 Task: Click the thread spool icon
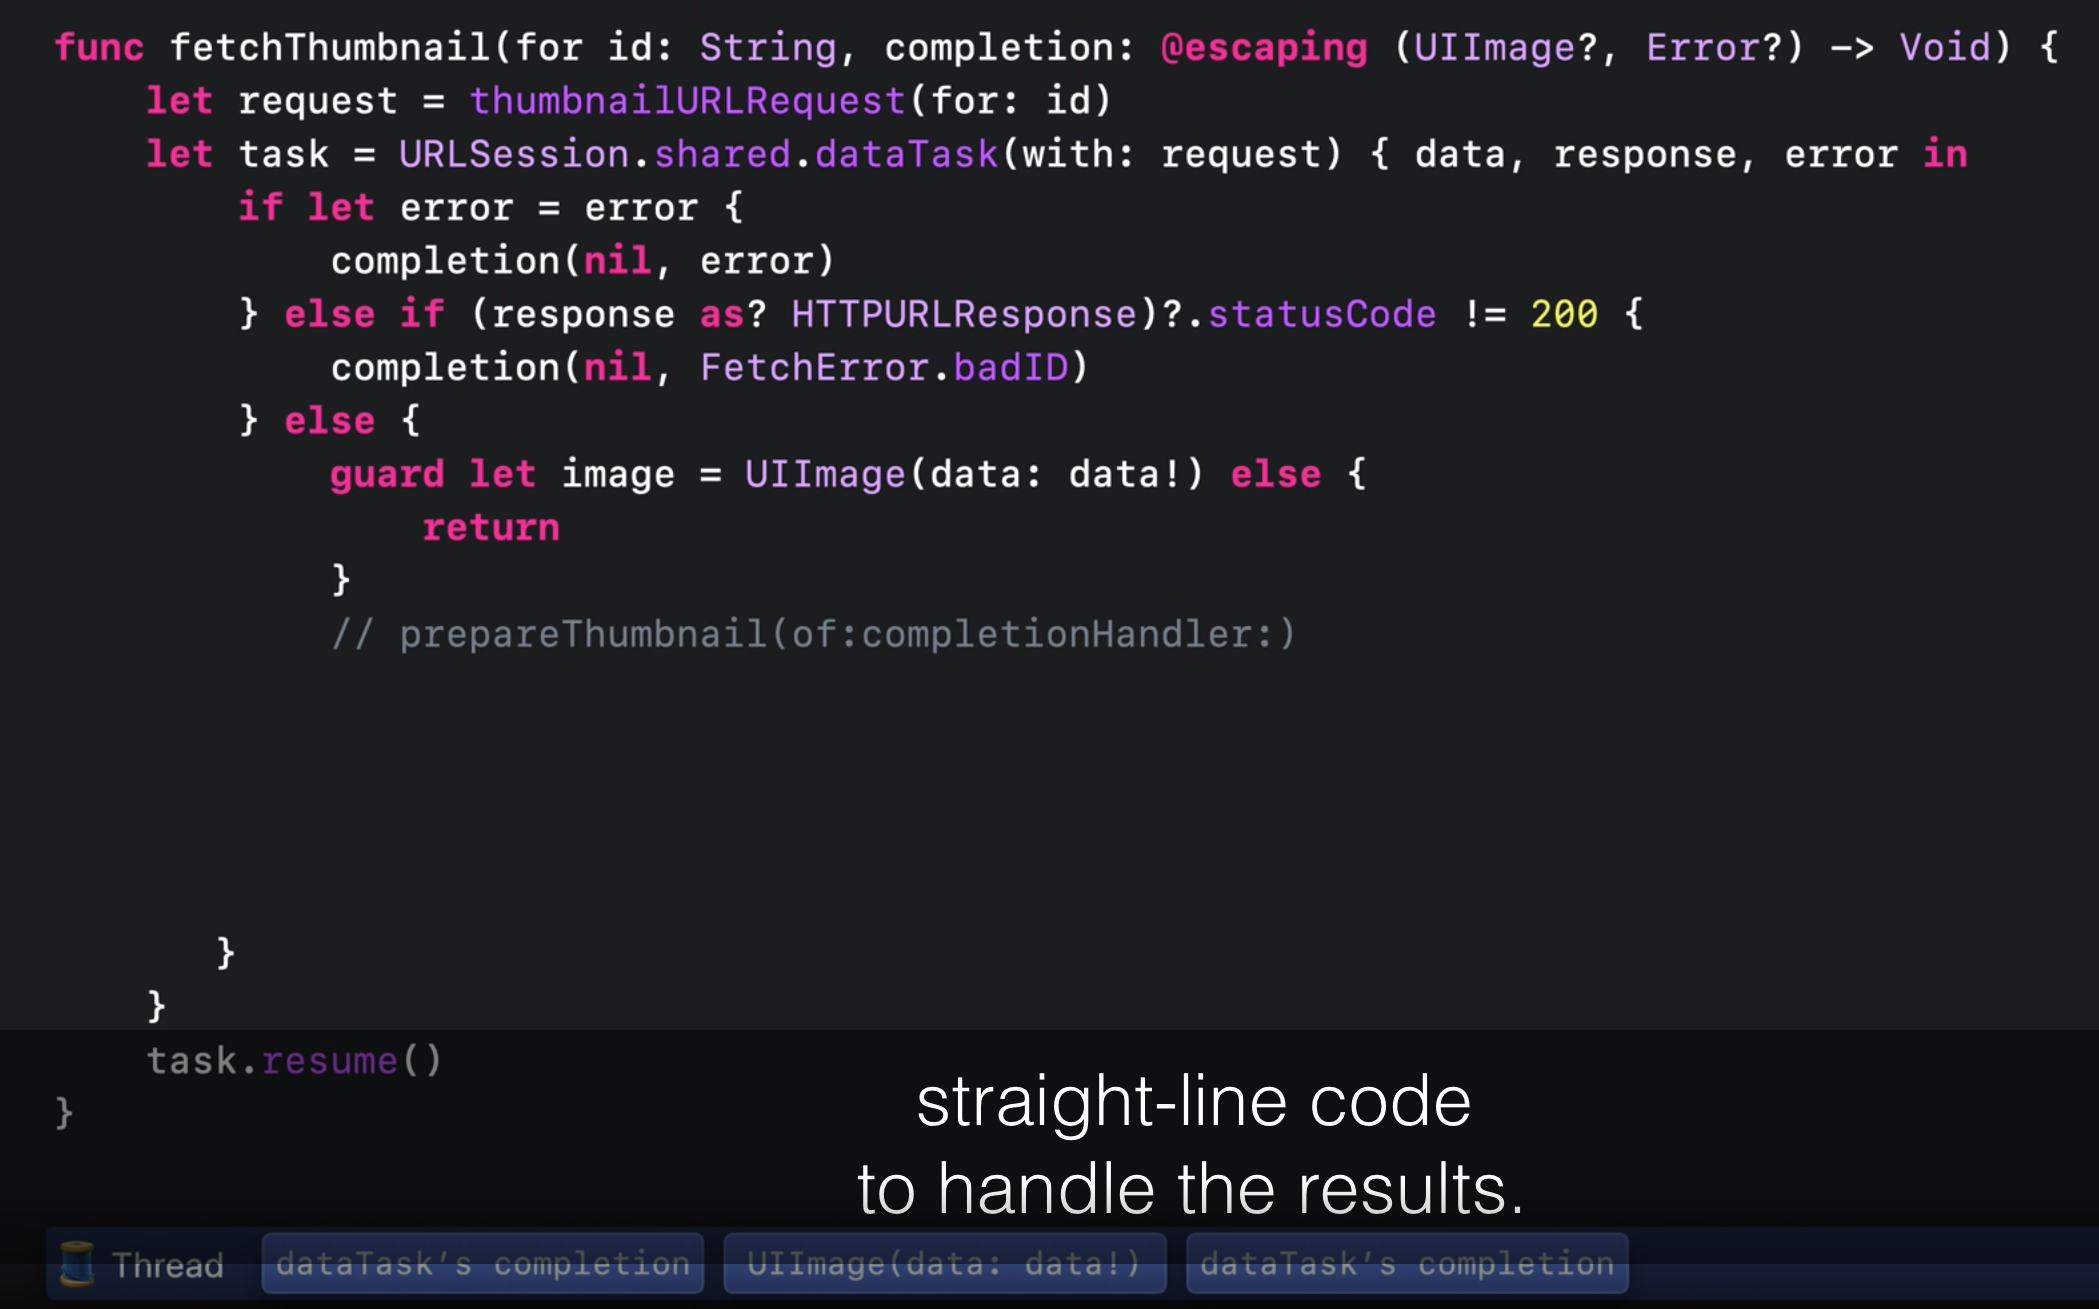click(x=77, y=1263)
